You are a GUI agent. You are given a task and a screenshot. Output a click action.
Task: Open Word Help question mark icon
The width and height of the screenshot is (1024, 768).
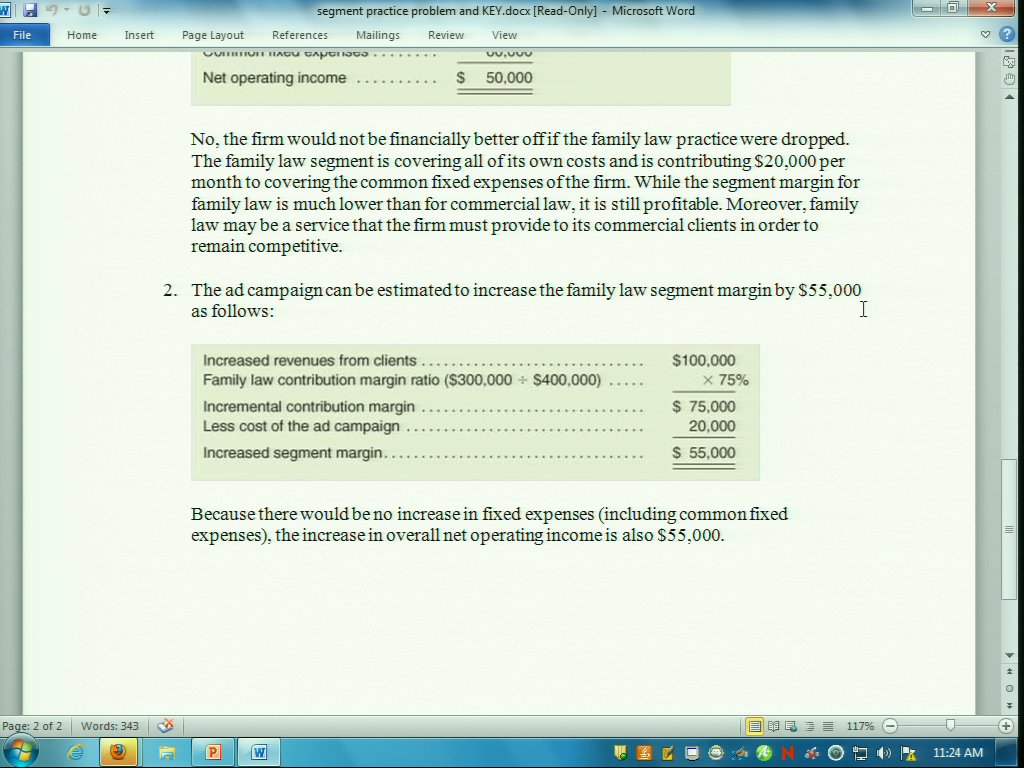(1007, 35)
